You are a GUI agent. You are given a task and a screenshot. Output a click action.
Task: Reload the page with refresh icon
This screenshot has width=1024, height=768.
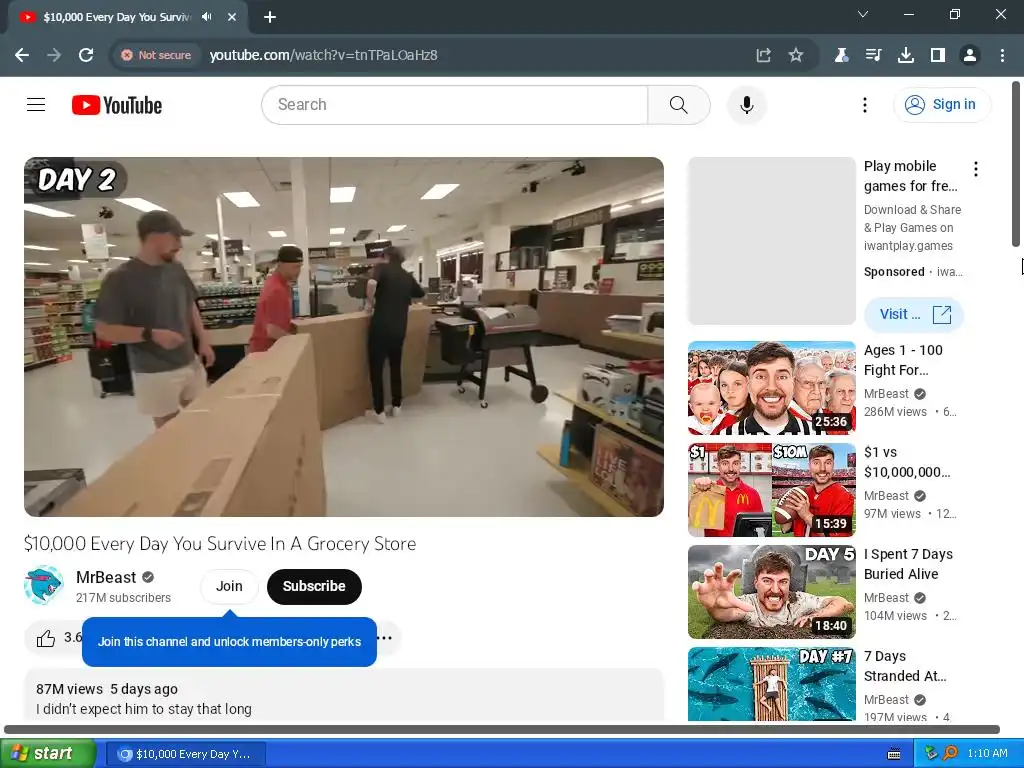coord(86,55)
